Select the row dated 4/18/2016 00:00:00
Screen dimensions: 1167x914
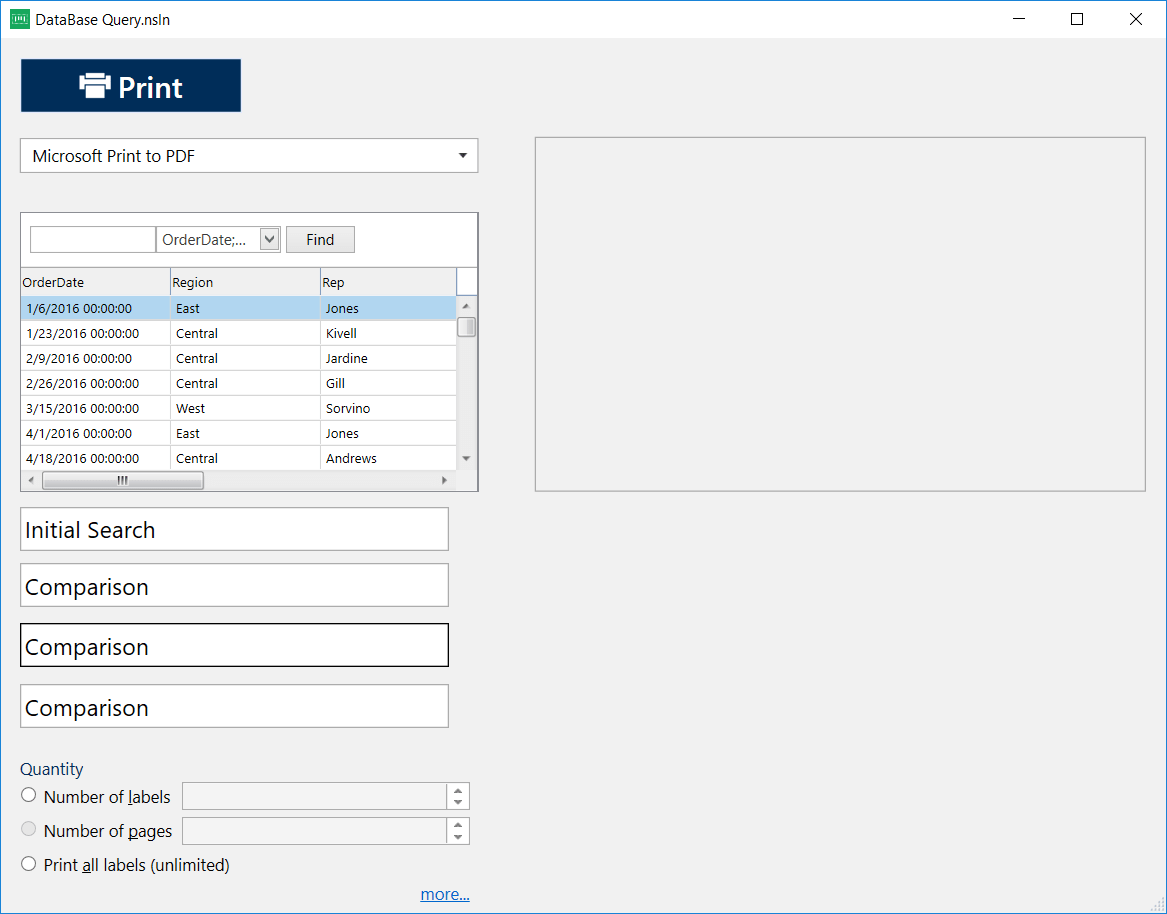pos(238,458)
